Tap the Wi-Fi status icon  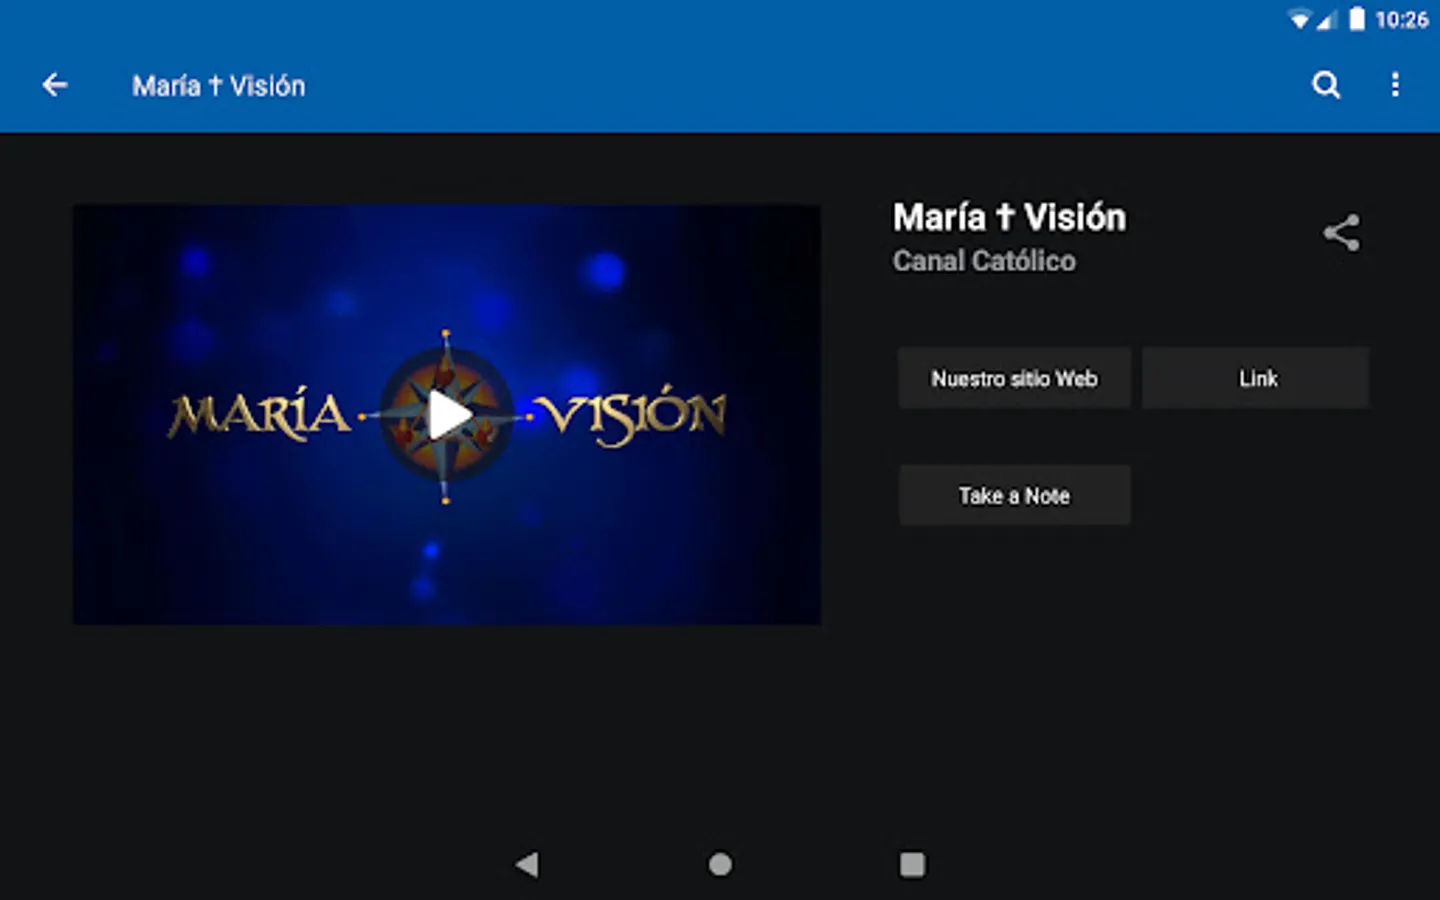(x=1299, y=19)
